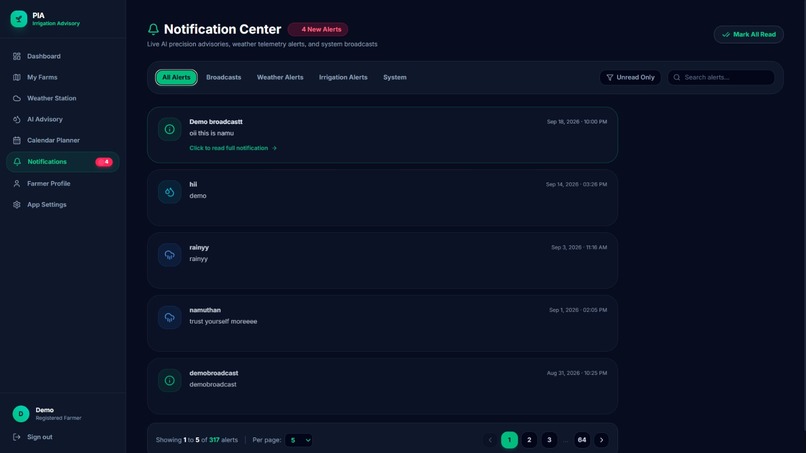Screen dimensions: 806x453
Task: Click the App Settings gear icon
Action: coord(17,205)
